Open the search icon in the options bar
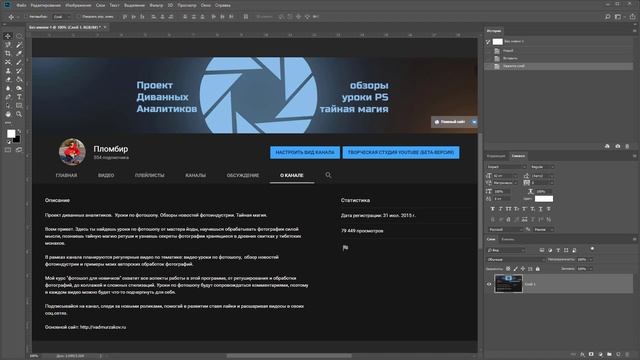This screenshot has height=360, width=640. pos(608,17)
